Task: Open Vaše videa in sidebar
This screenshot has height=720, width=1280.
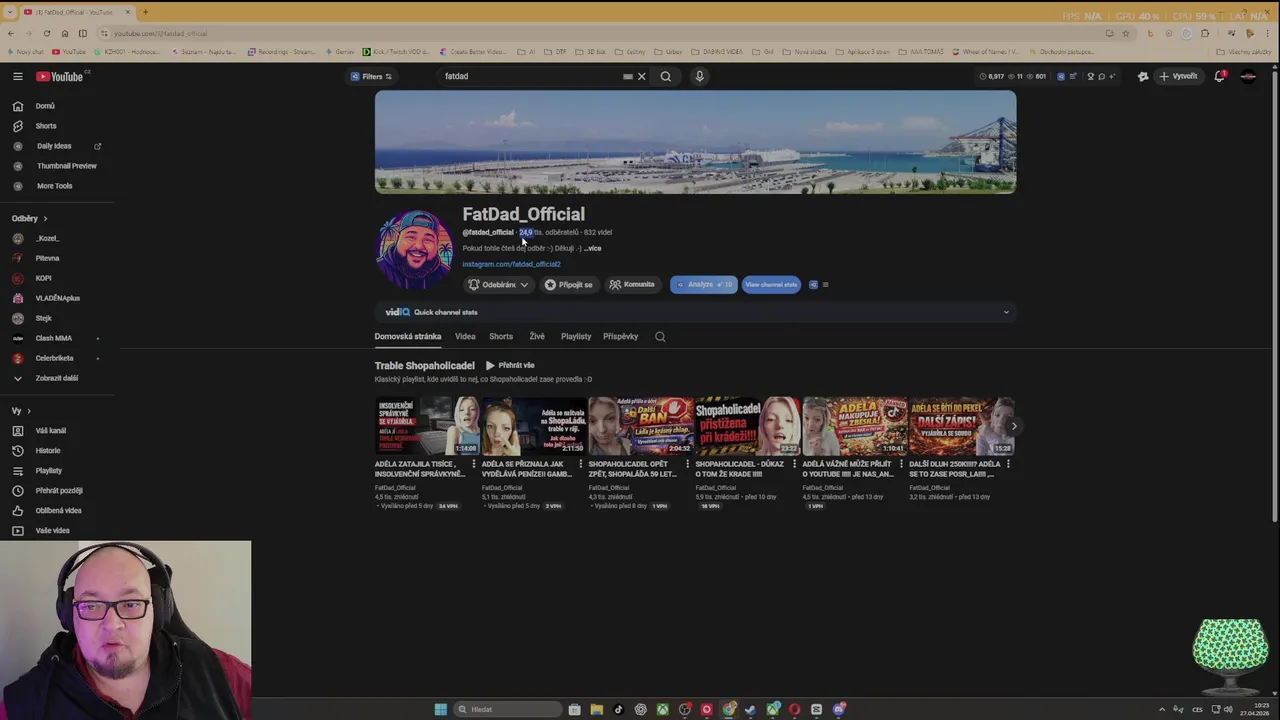Action: pyautogui.click(x=52, y=531)
